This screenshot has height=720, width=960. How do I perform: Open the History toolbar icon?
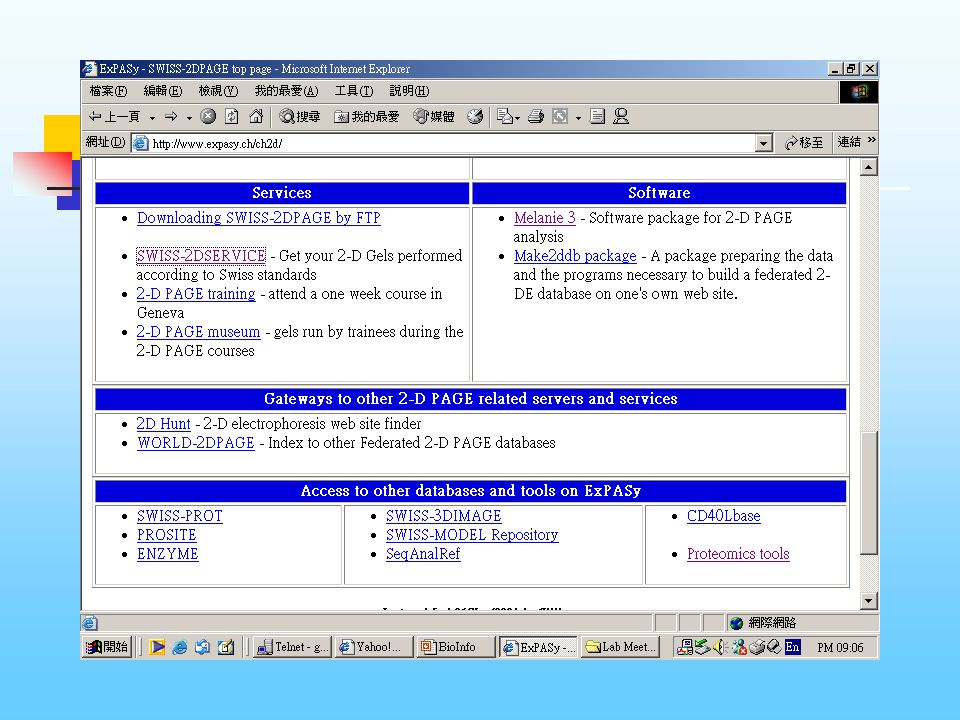tap(474, 116)
